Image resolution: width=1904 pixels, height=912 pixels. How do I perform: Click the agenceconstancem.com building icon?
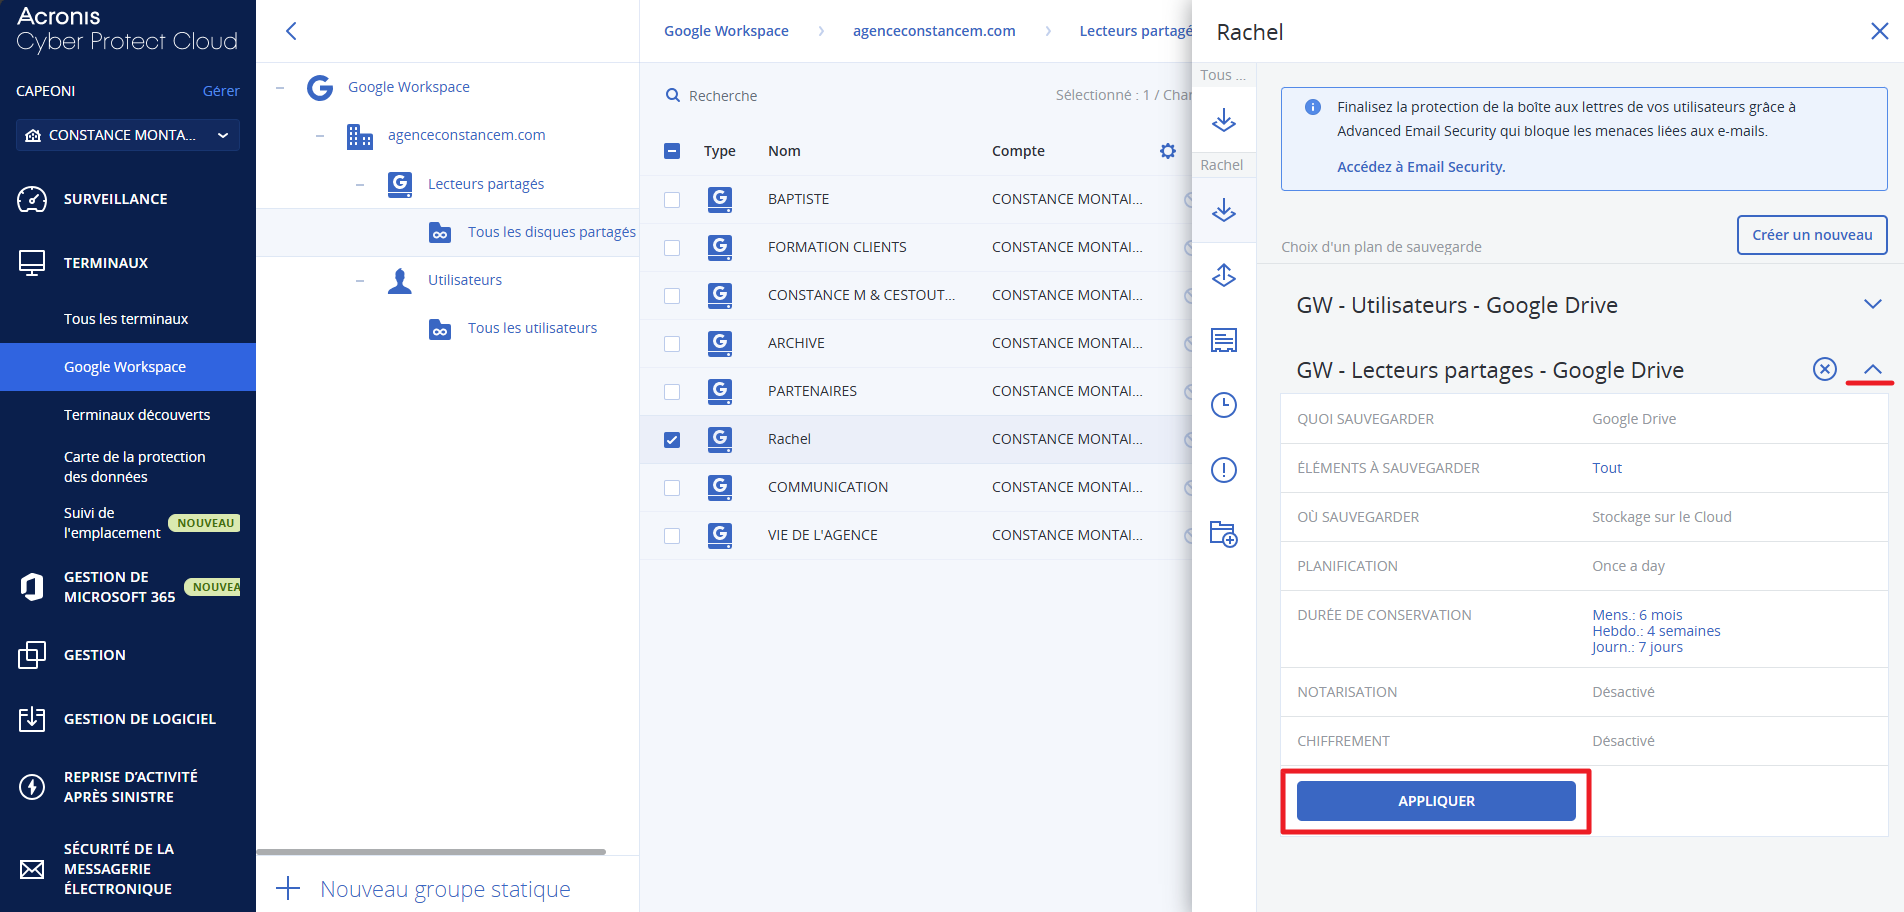(x=360, y=136)
